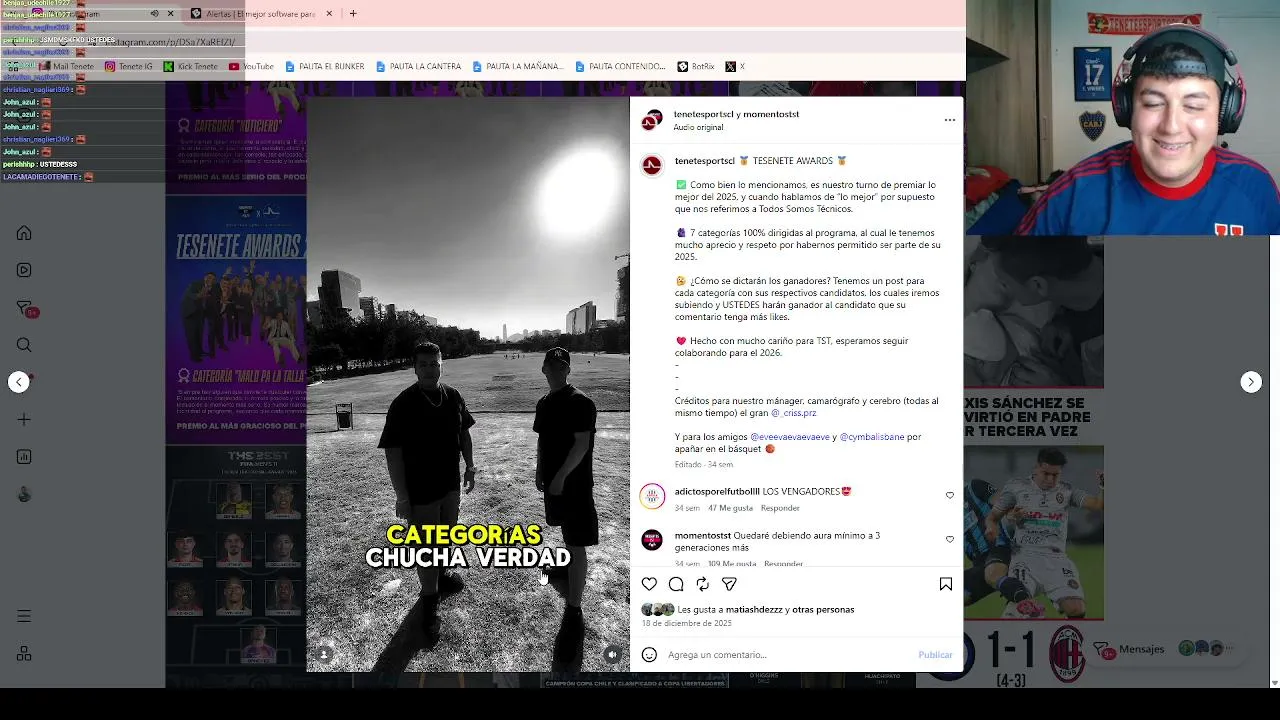Click the browser address bar URL

[169, 42]
